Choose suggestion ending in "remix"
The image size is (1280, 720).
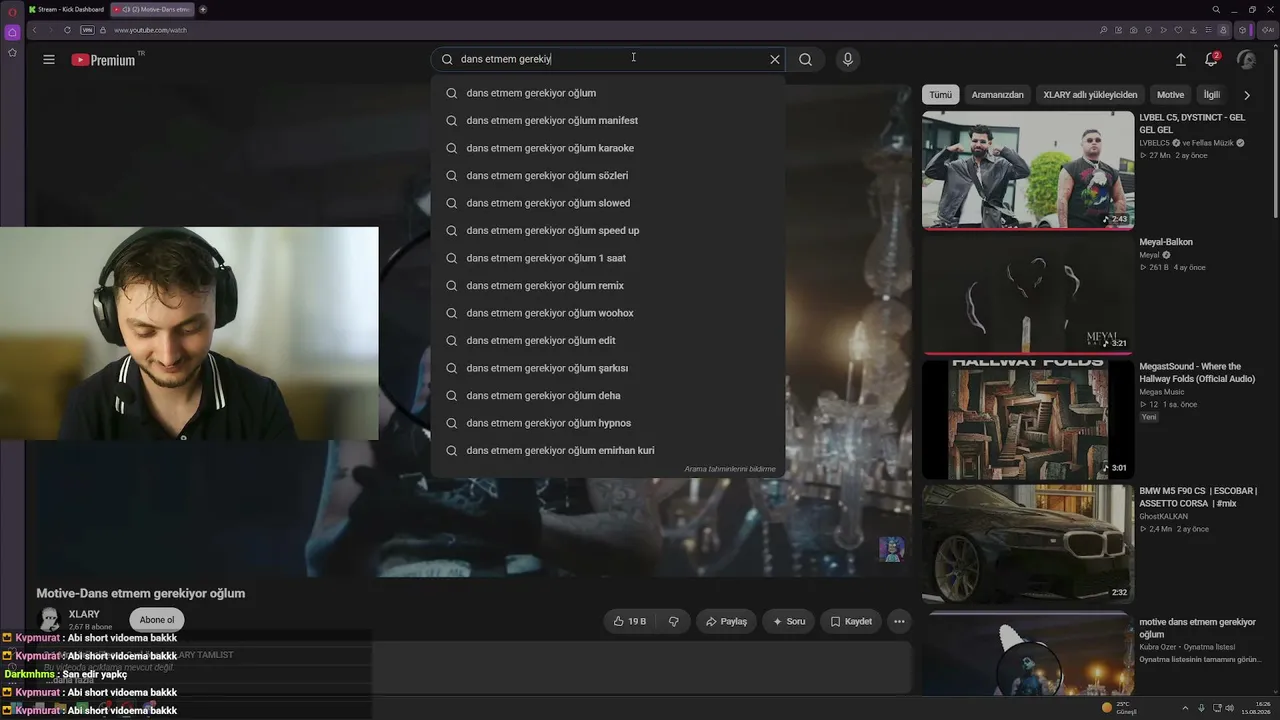pos(608,286)
